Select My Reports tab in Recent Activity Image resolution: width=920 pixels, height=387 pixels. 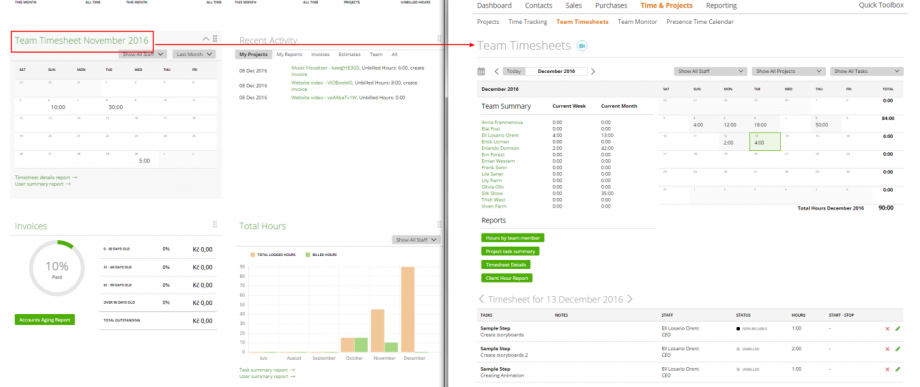click(289, 54)
